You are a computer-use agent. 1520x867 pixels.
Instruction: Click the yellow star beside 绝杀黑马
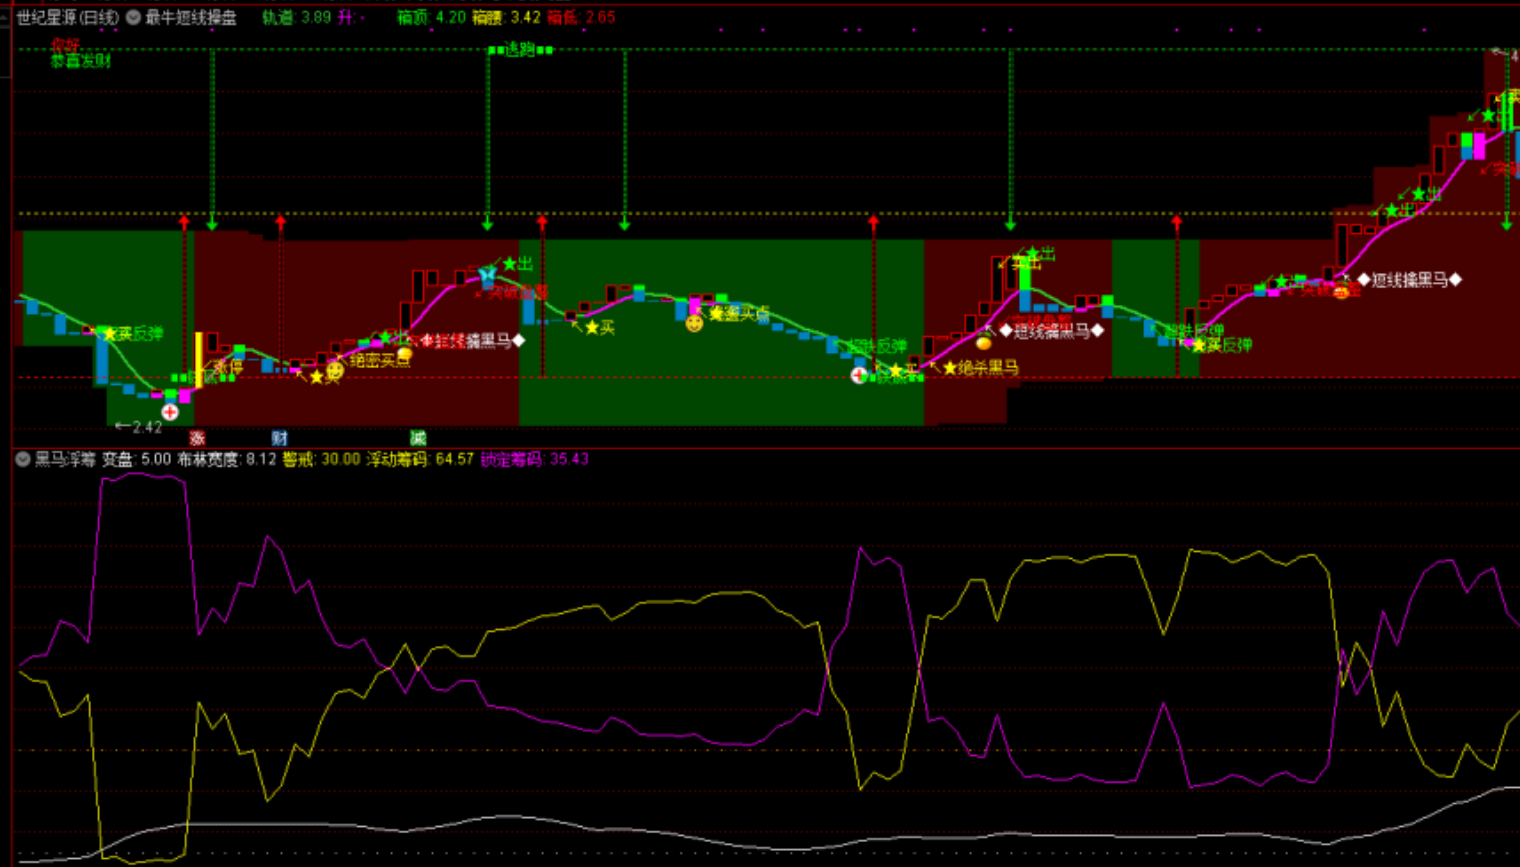(949, 368)
